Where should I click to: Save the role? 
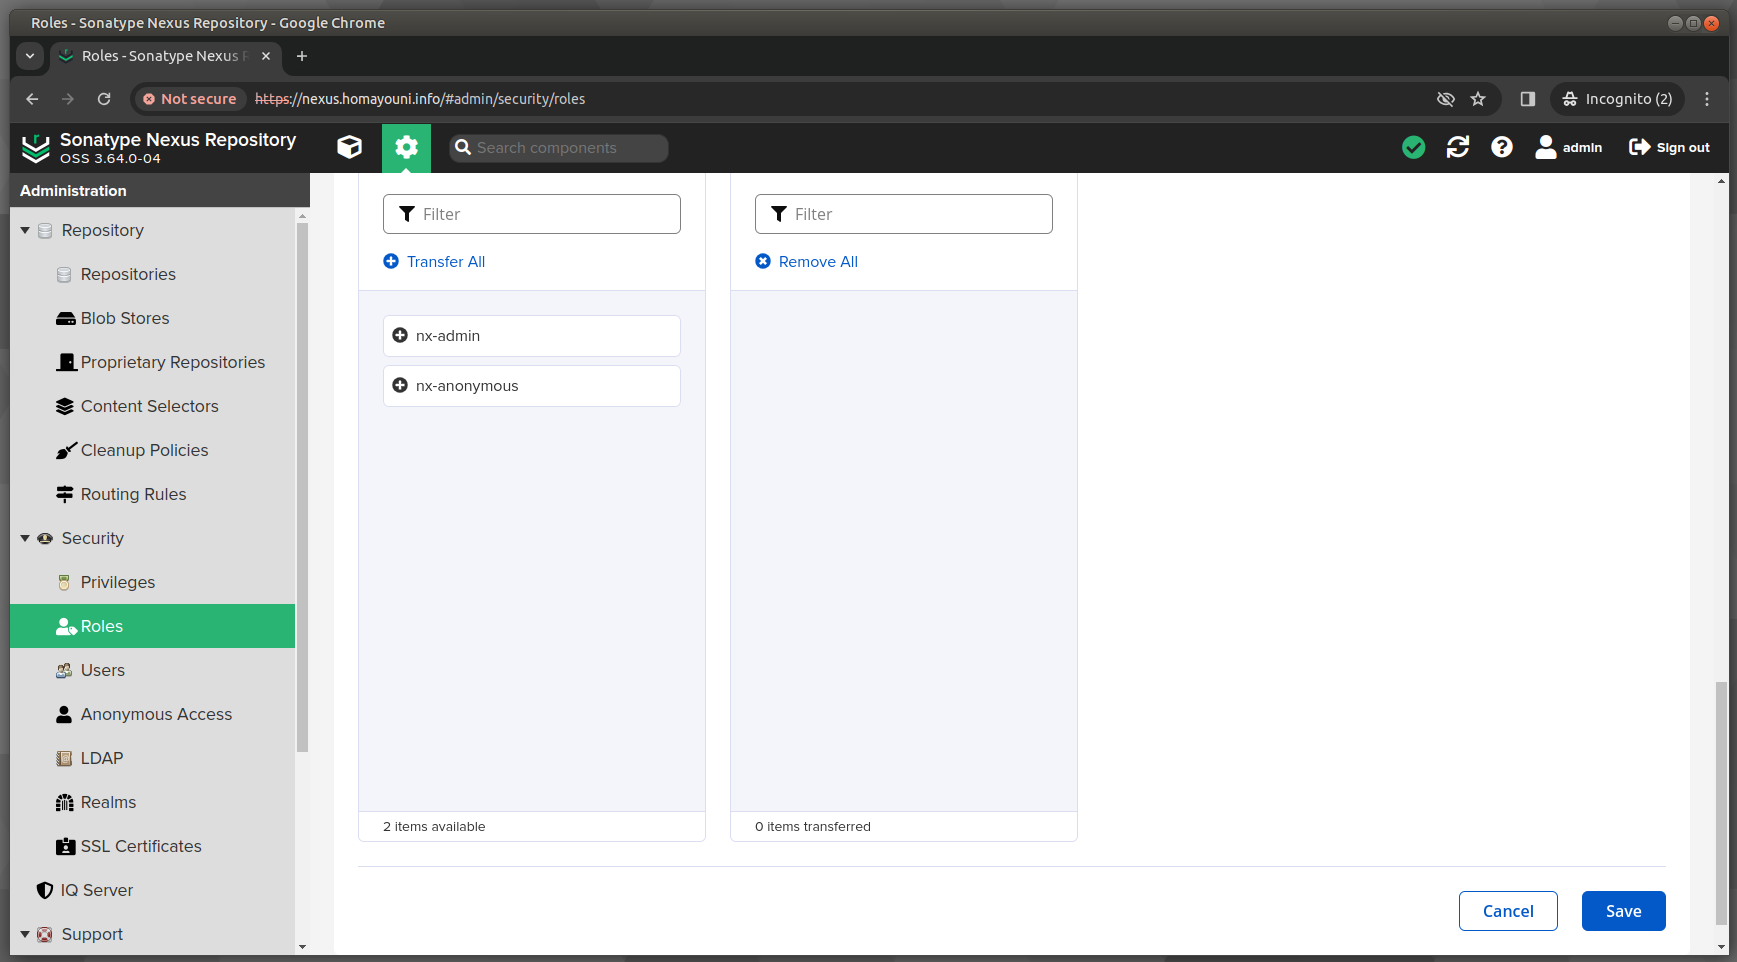(x=1624, y=911)
